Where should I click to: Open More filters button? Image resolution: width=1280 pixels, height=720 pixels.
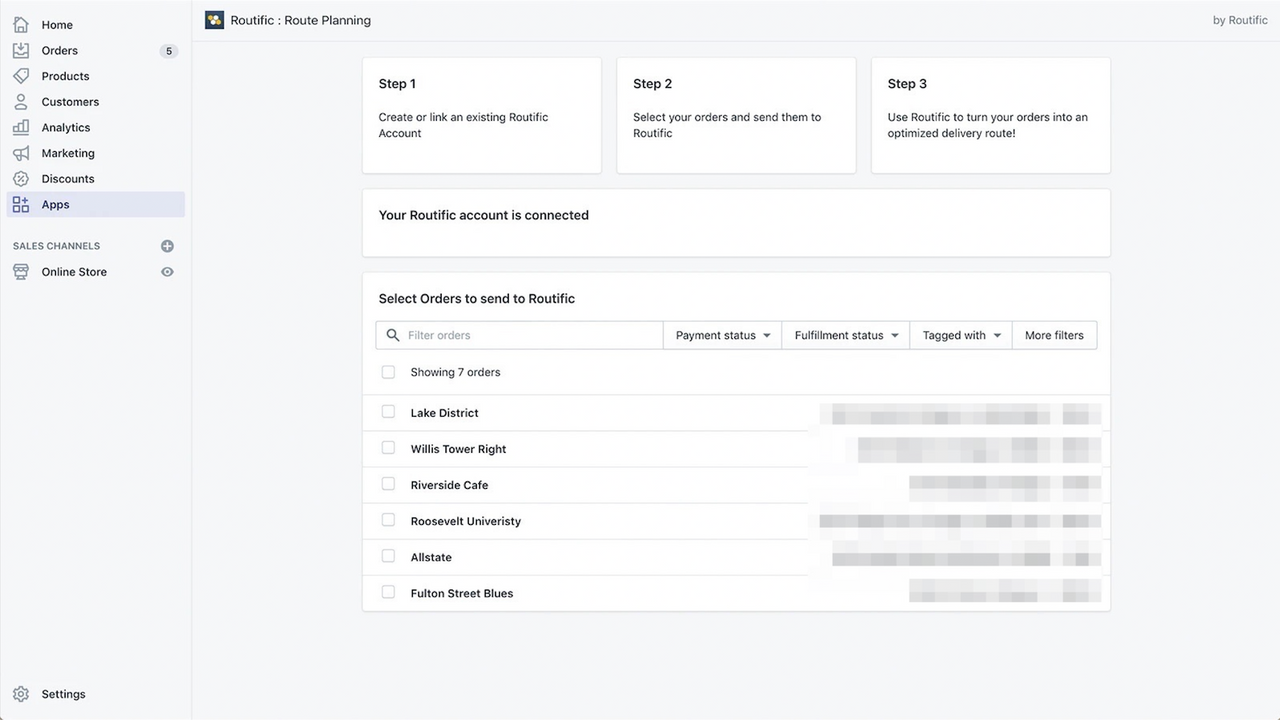(x=1054, y=335)
